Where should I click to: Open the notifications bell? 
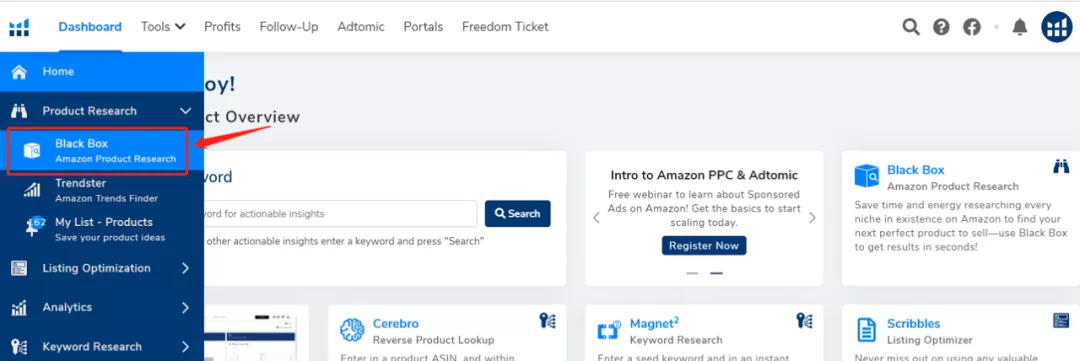[x=1019, y=27]
